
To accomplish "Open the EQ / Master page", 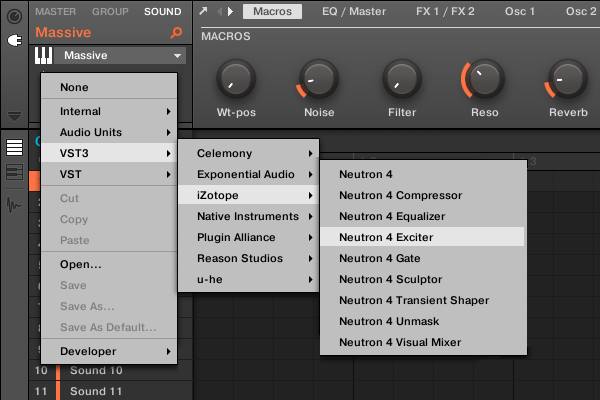I will tap(354, 11).
